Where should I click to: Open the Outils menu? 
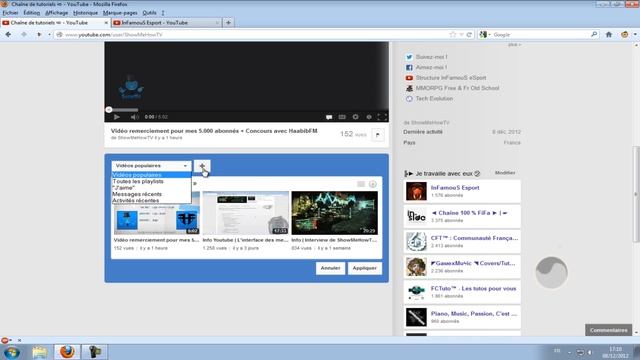click(149, 13)
